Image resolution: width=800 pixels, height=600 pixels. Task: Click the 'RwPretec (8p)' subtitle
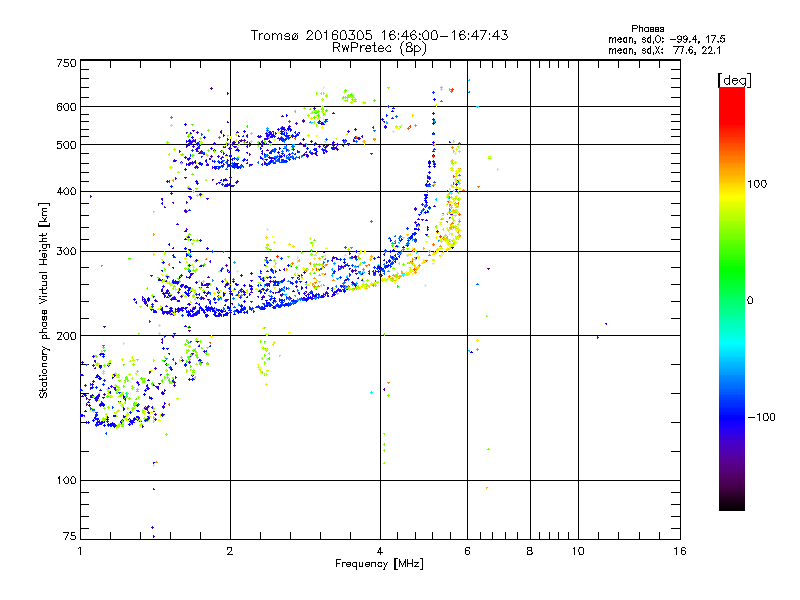tap(379, 48)
